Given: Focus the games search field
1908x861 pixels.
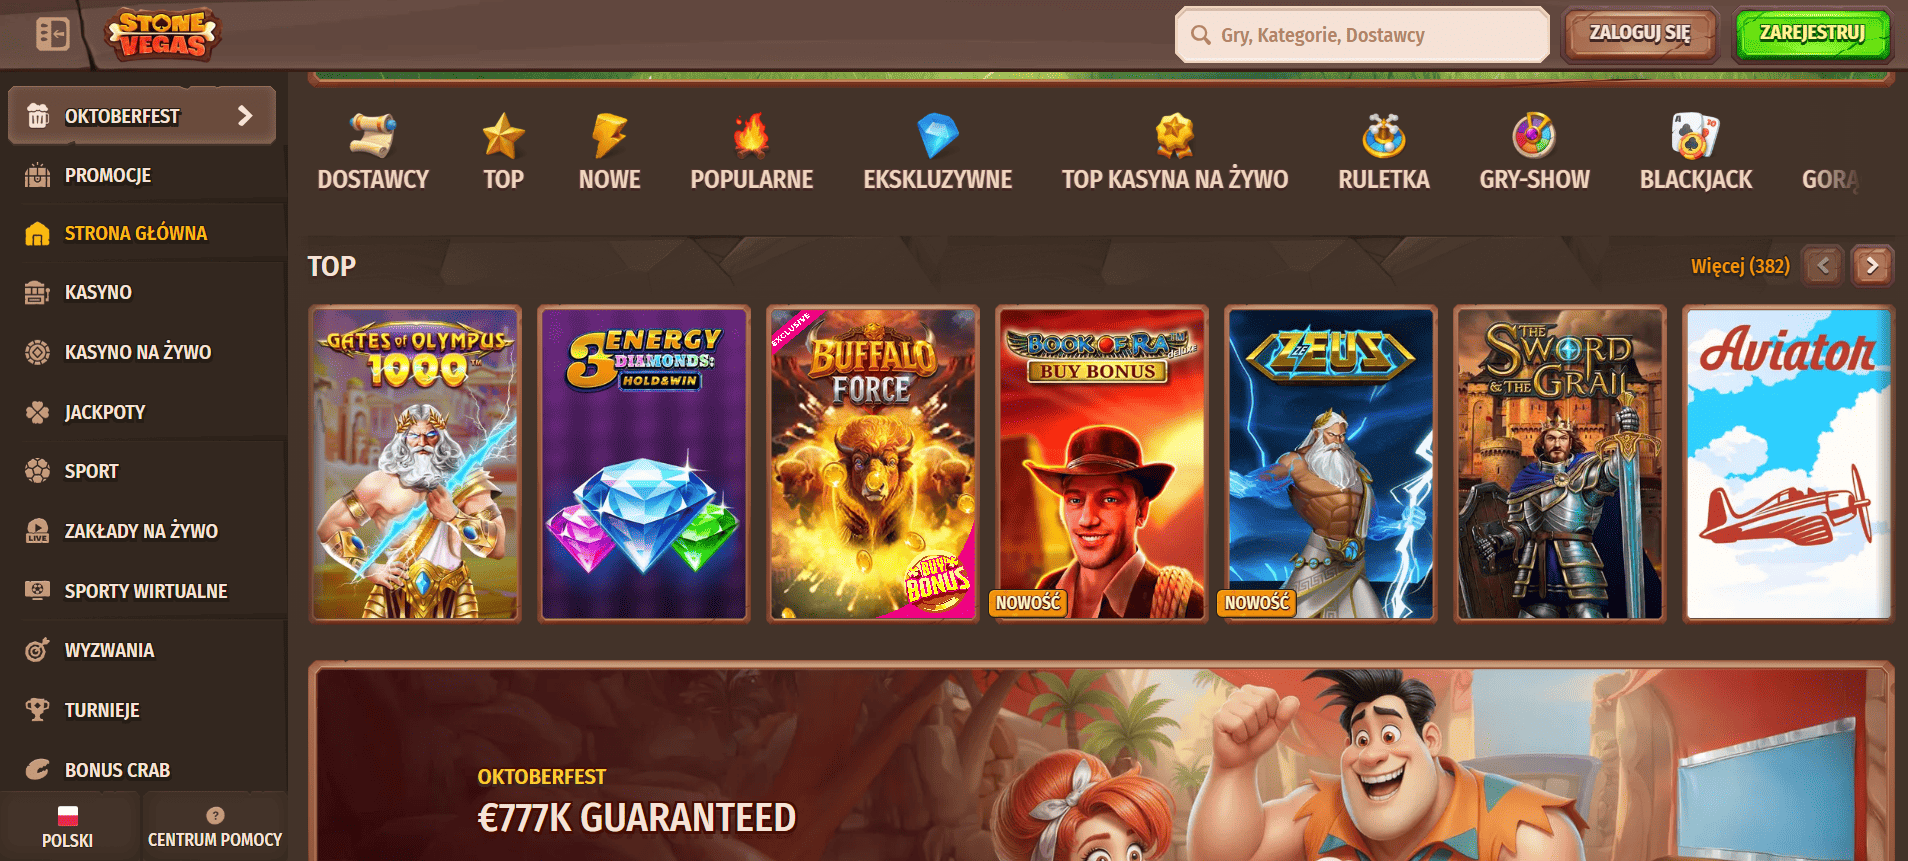Looking at the screenshot, I should [1362, 35].
